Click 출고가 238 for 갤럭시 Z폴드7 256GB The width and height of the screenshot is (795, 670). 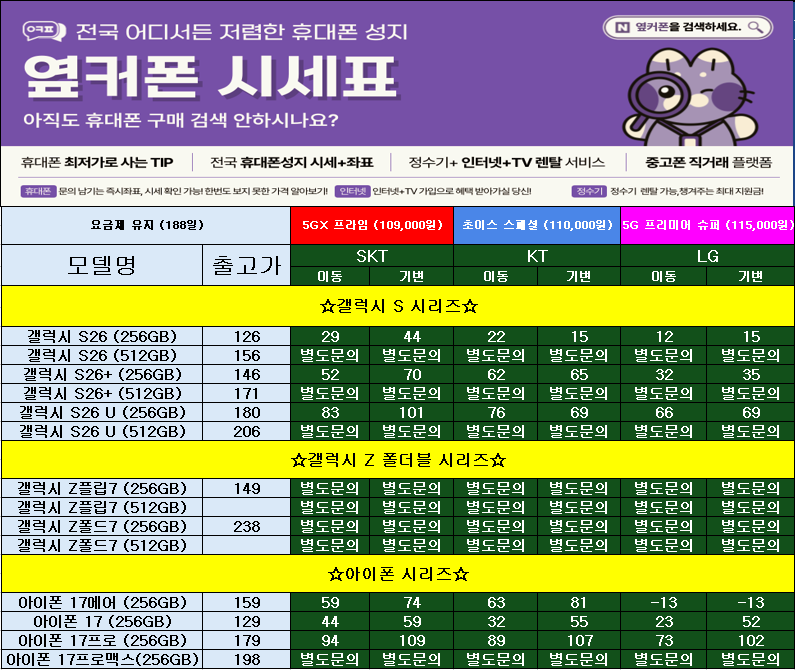(246, 526)
